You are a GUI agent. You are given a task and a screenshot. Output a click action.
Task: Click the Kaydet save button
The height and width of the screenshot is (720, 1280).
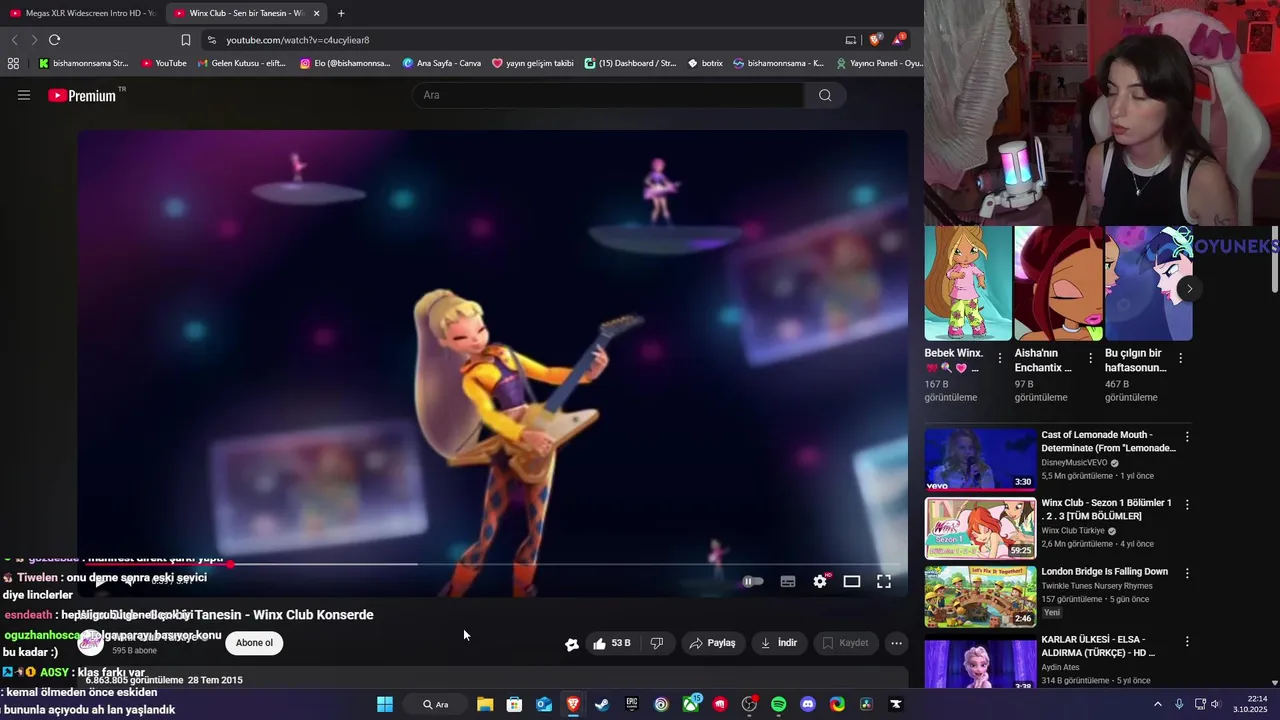point(845,643)
